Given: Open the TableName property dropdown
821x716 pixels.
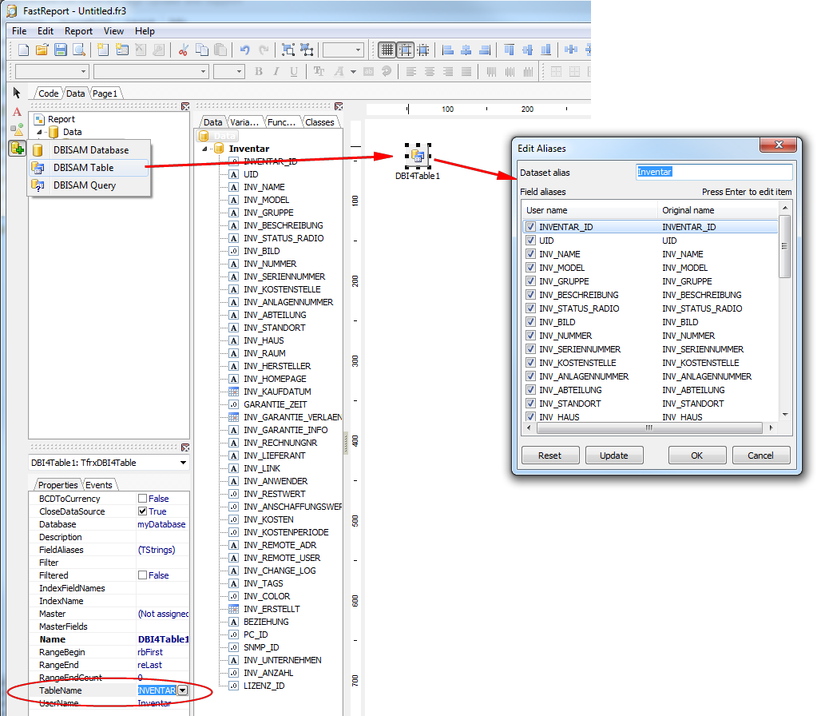Looking at the screenshot, I should click(x=182, y=690).
